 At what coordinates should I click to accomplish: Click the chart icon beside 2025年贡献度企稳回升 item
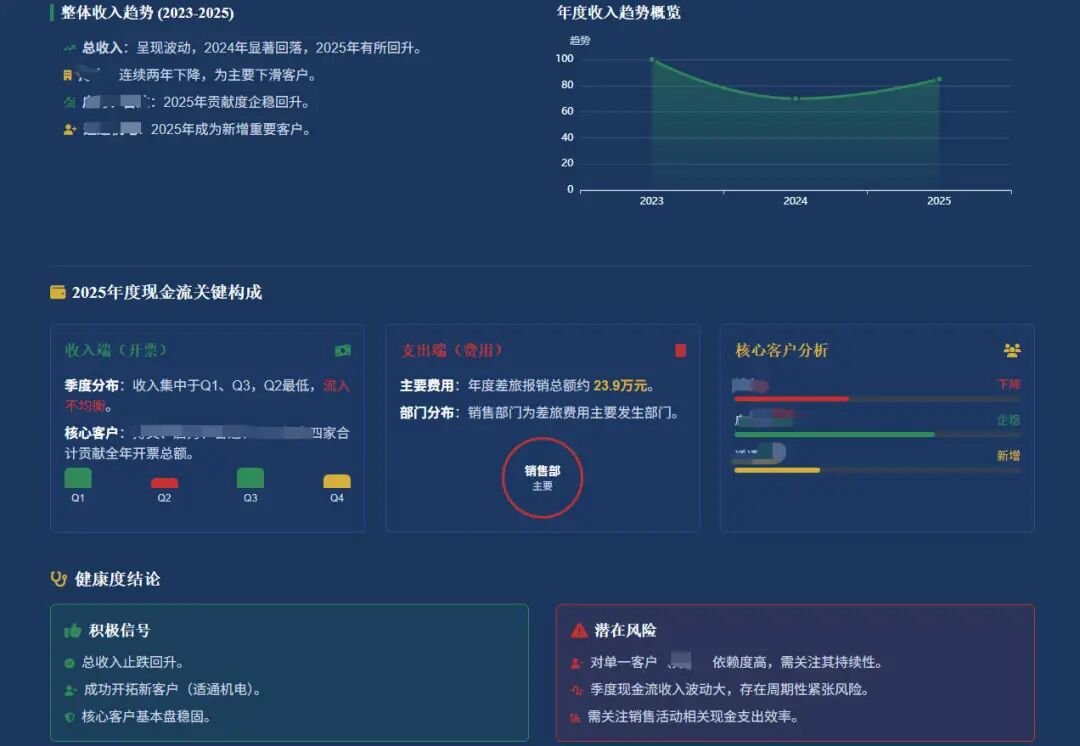click(x=67, y=101)
